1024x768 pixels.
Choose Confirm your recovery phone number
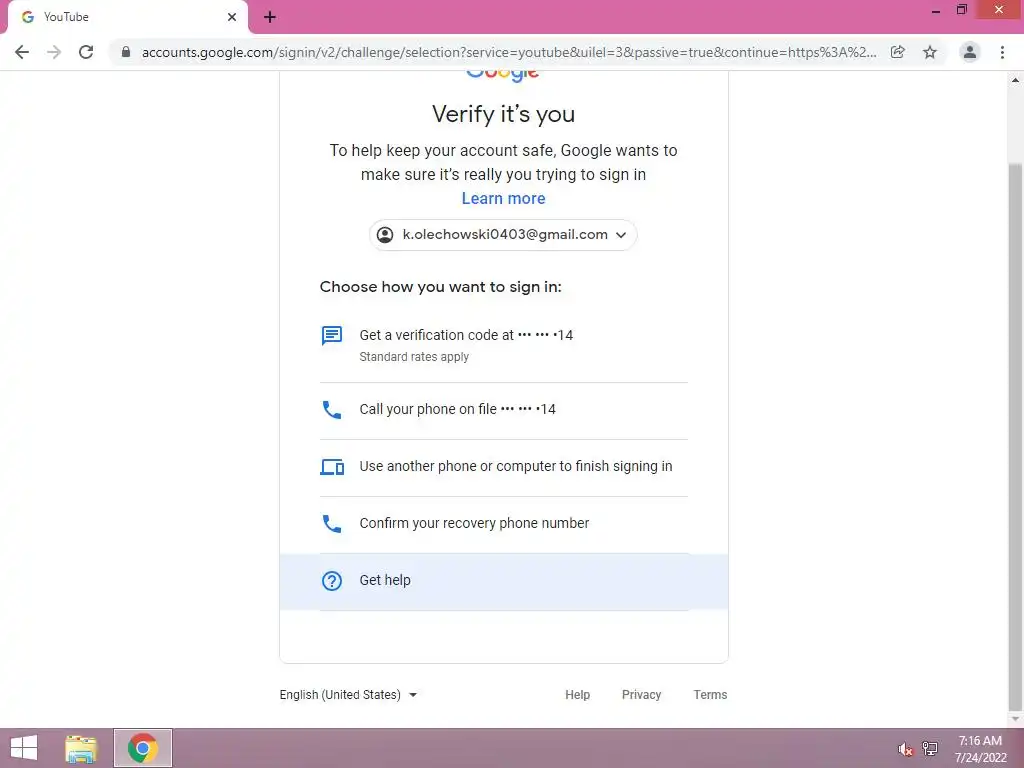(504, 524)
